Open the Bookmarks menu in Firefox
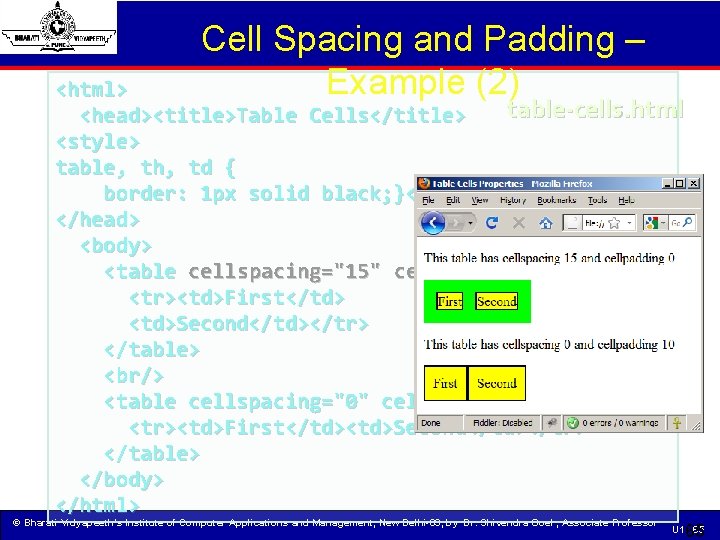Viewport: 720px width, 540px height. 556,200
